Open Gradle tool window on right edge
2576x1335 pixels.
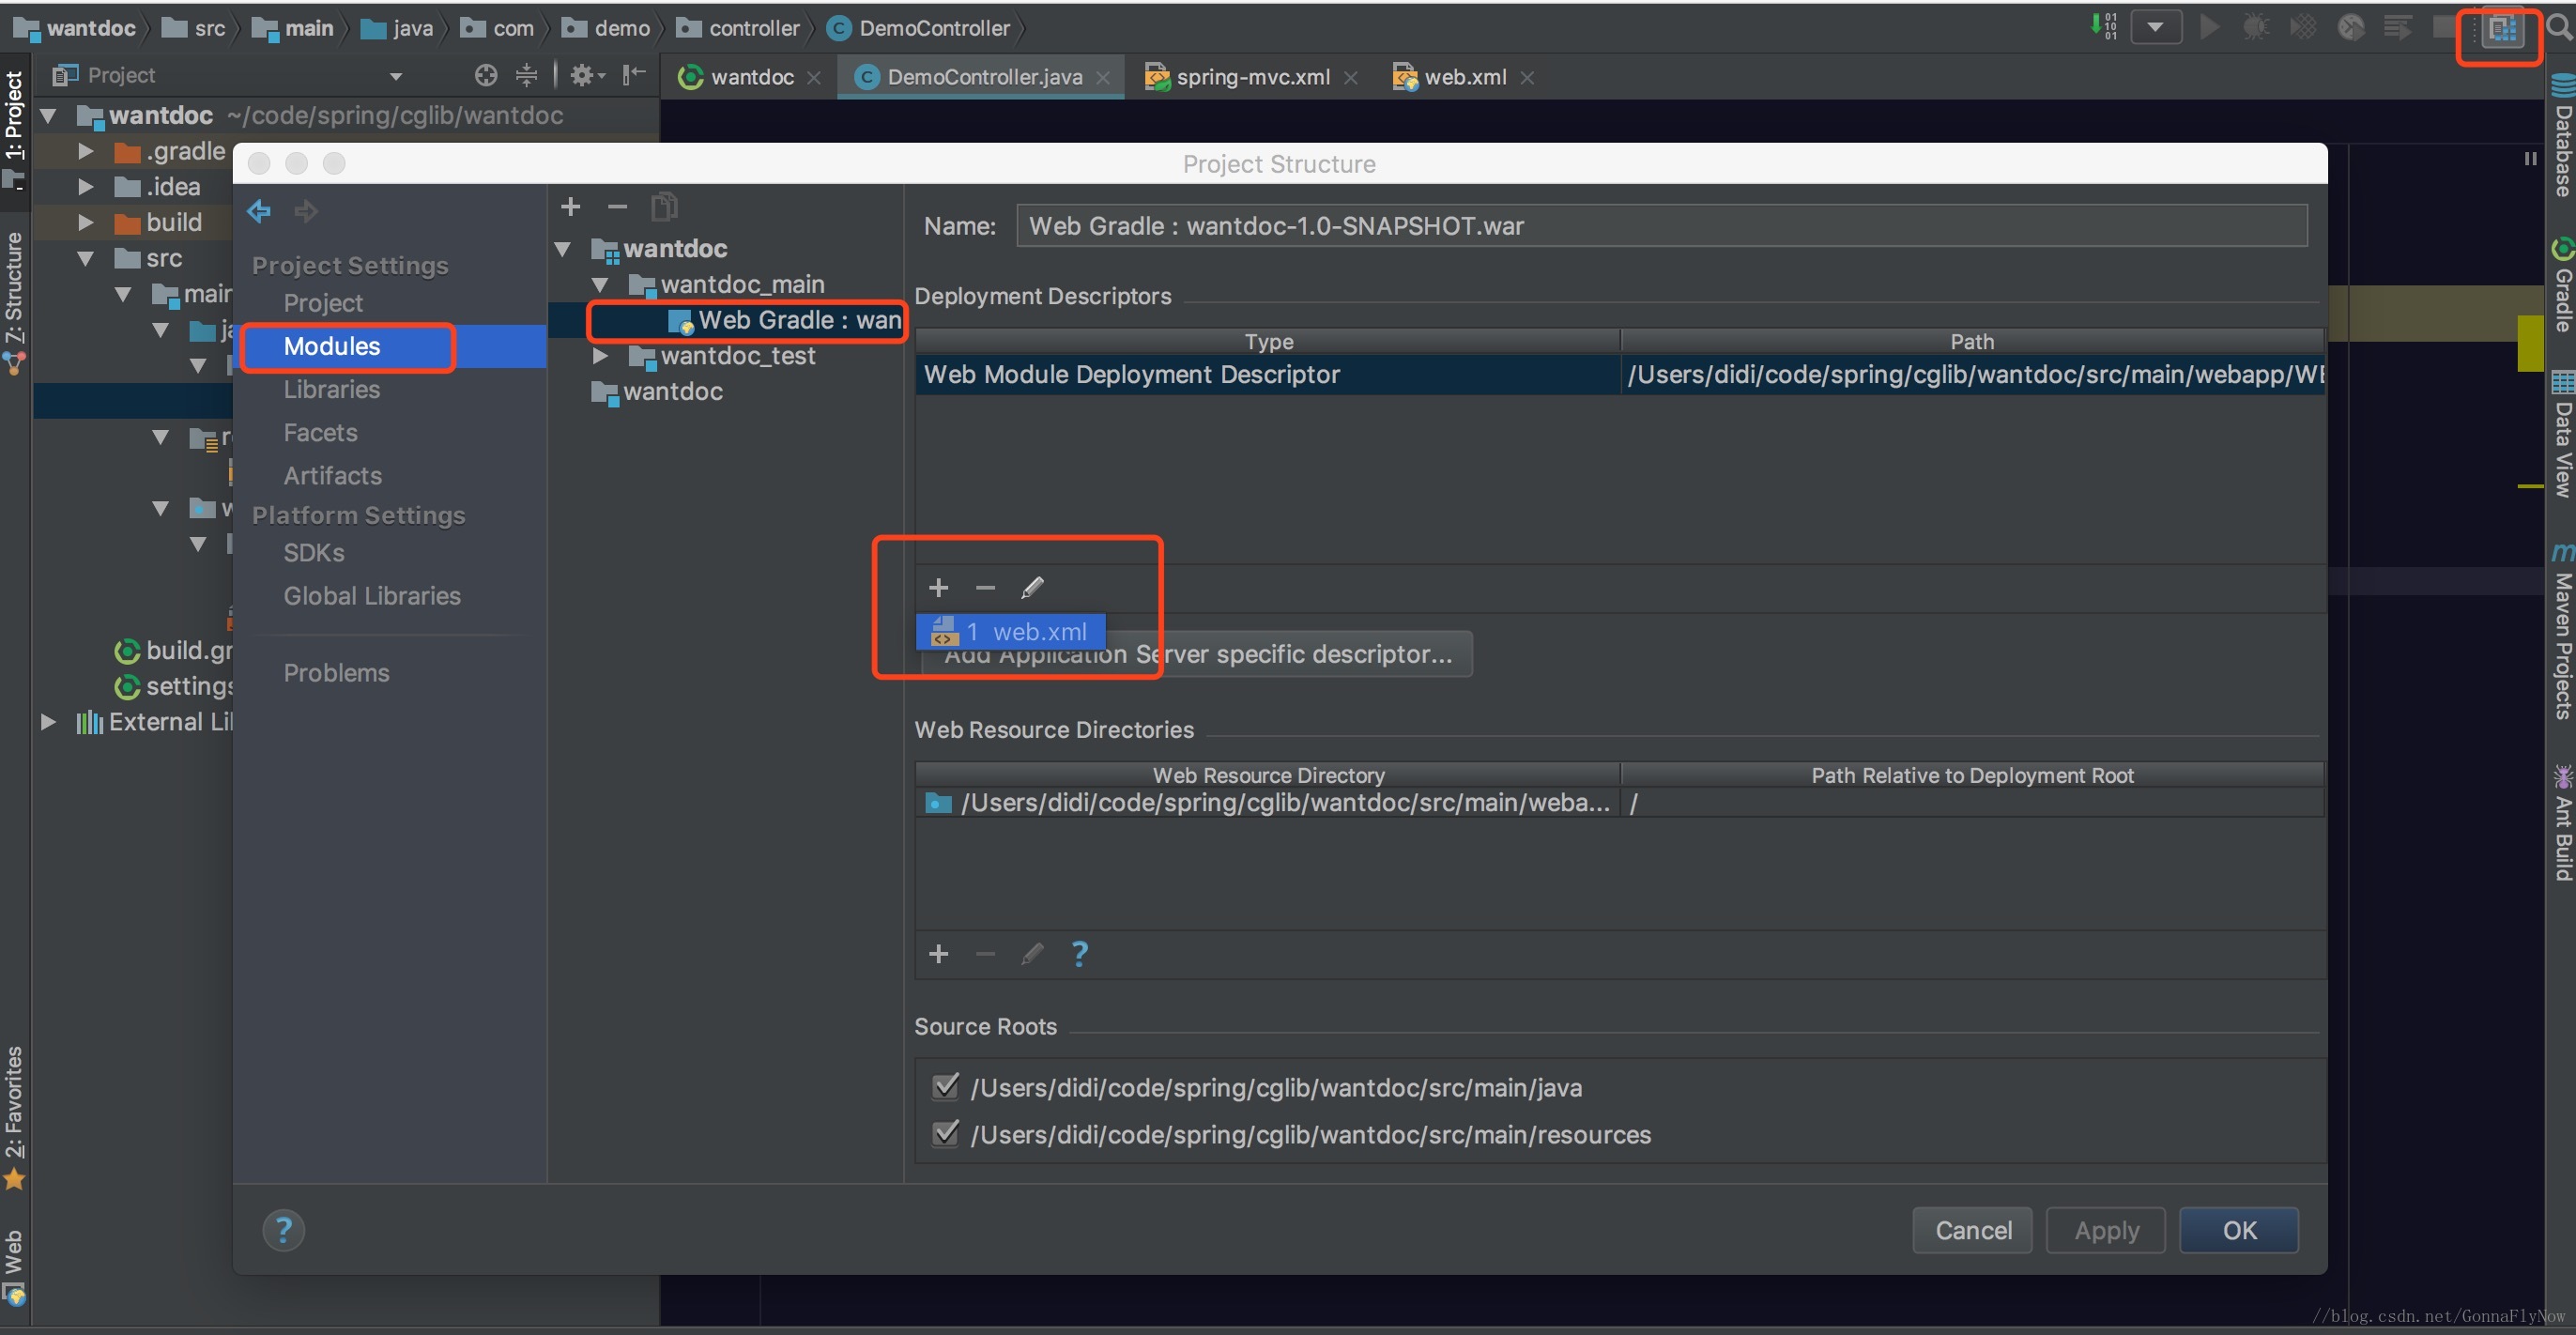[x=2562, y=285]
